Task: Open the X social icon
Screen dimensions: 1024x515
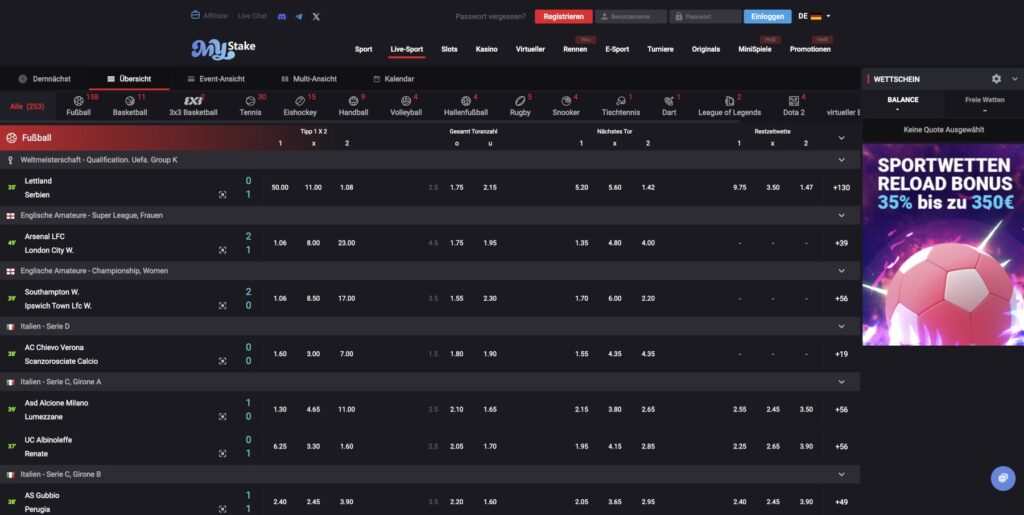Action: pyautogui.click(x=316, y=16)
